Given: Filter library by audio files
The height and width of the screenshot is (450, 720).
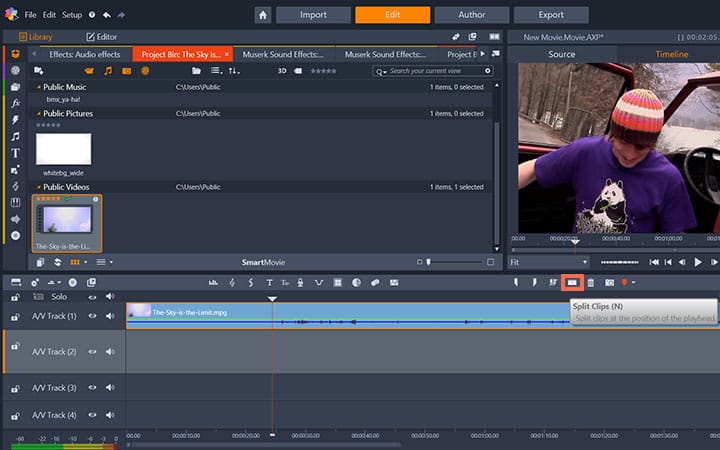Looking at the screenshot, I should point(108,71).
